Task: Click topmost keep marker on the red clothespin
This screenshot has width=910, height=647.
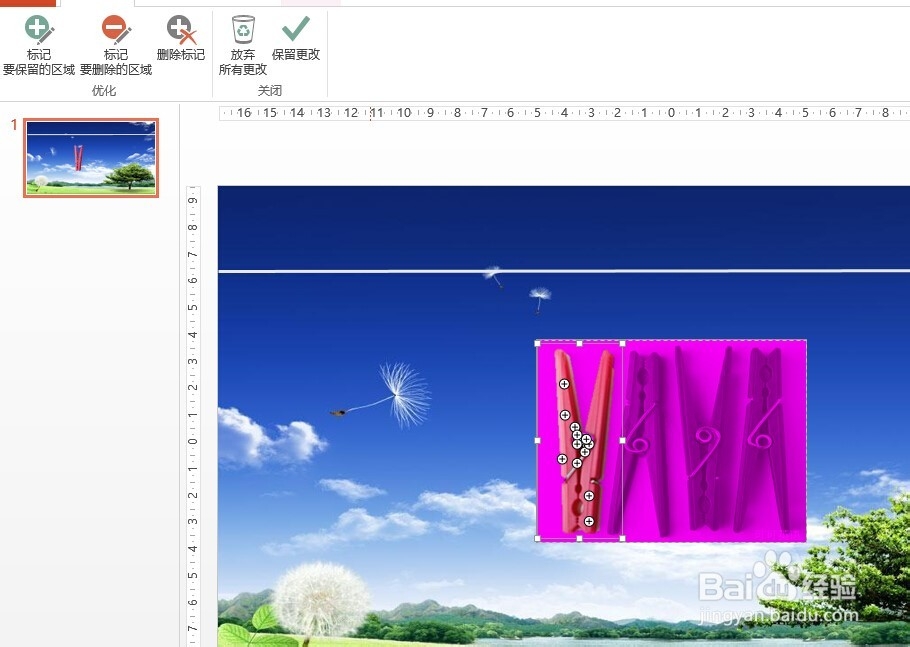Action: point(564,384)
